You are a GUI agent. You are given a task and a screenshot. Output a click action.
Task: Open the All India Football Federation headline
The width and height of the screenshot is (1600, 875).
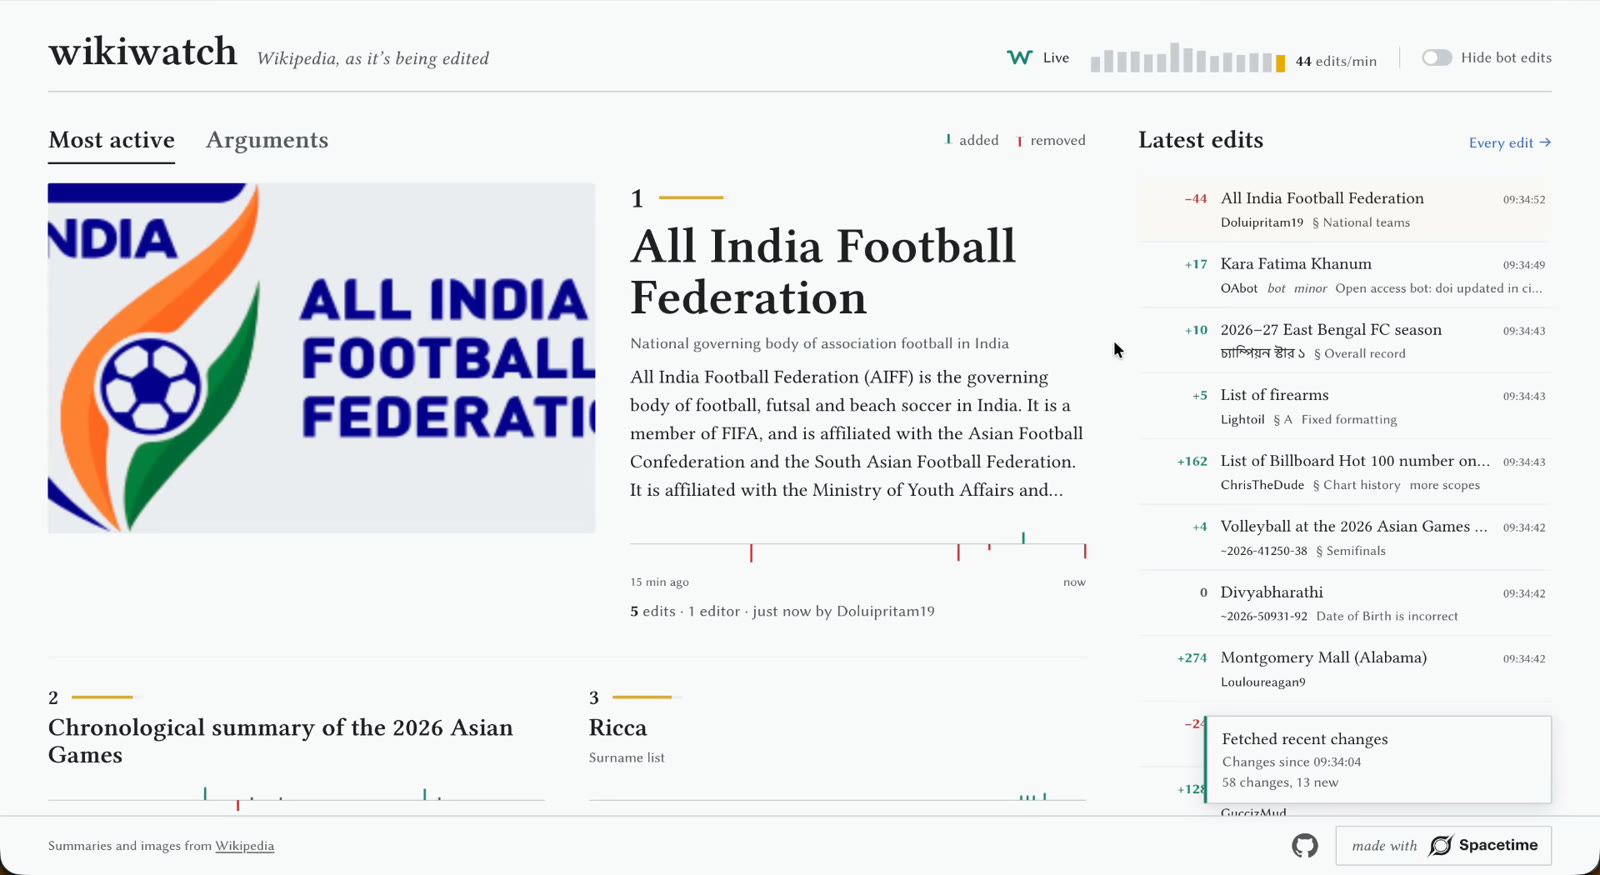(823, 272)
